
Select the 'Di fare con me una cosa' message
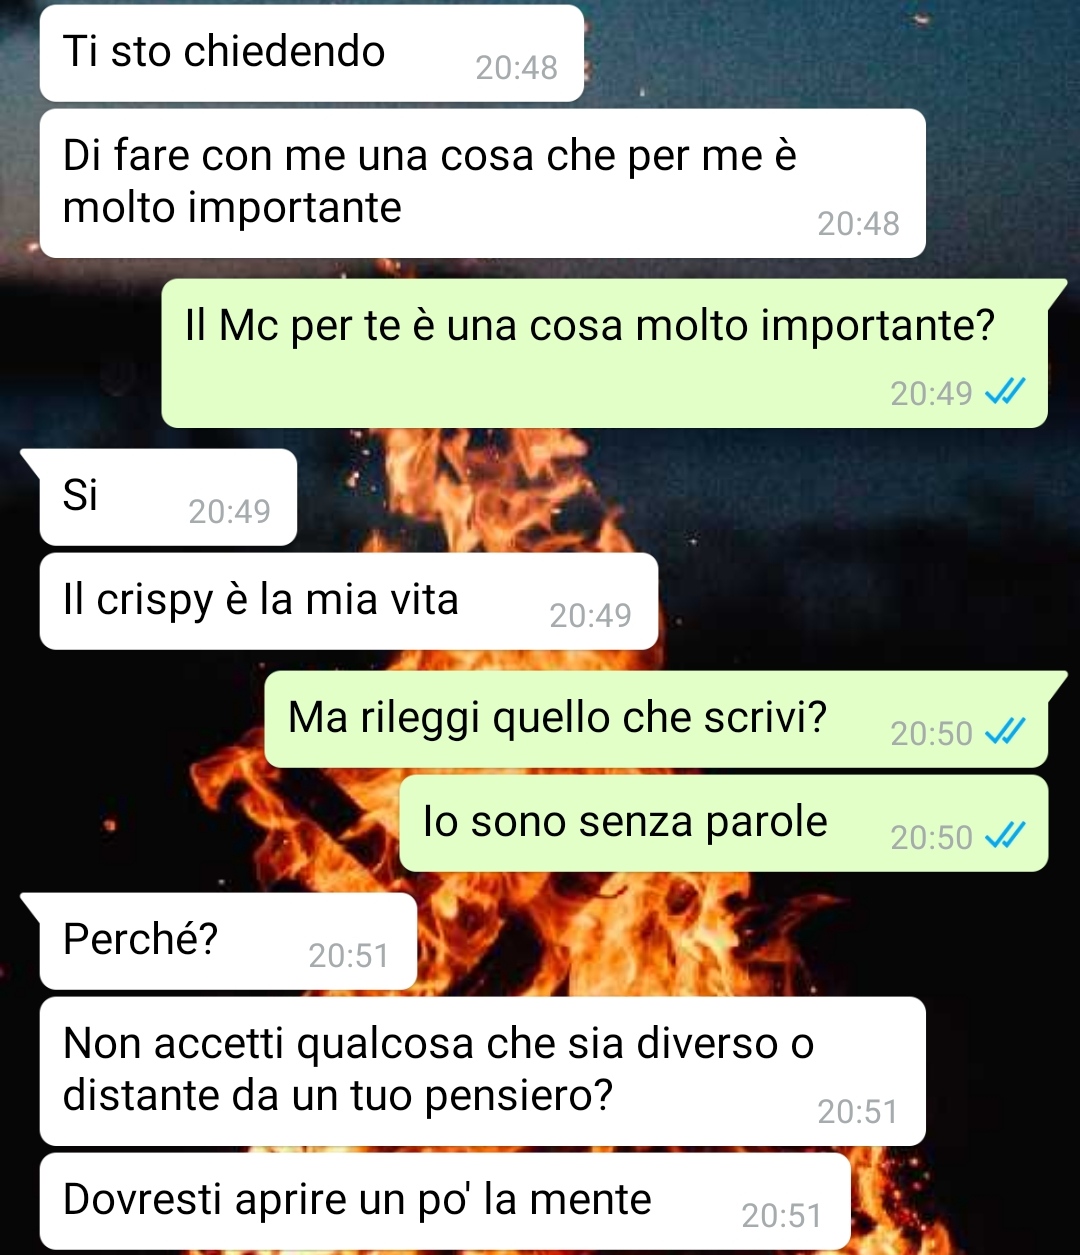point(482,183)
